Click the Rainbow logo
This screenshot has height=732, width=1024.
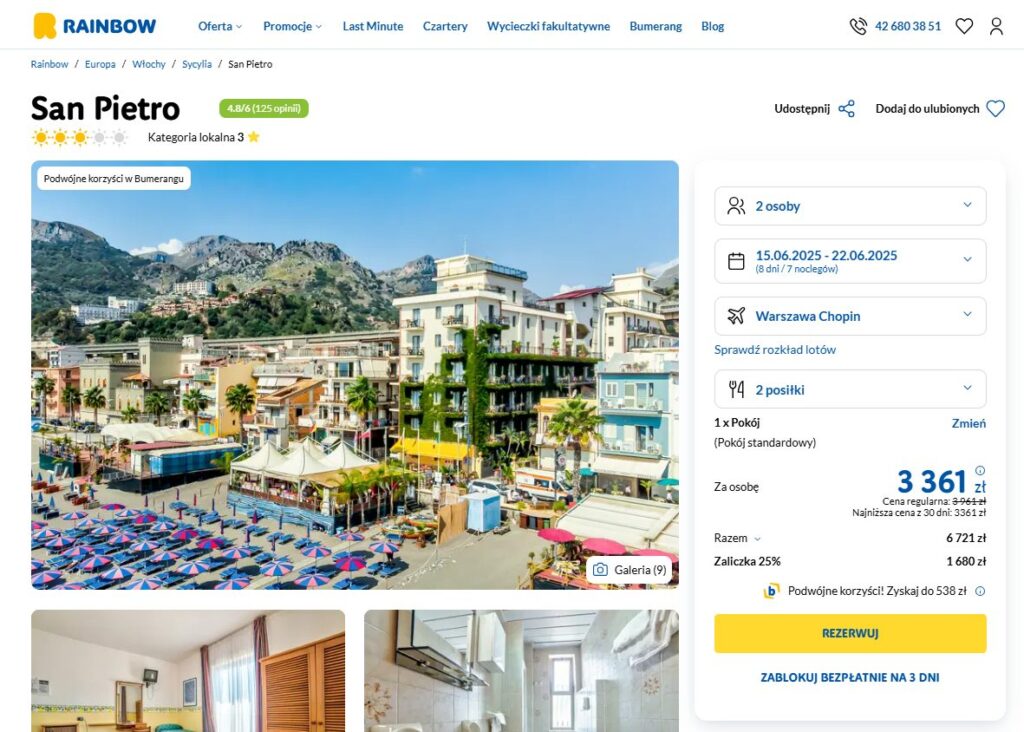tap(95, 26)
